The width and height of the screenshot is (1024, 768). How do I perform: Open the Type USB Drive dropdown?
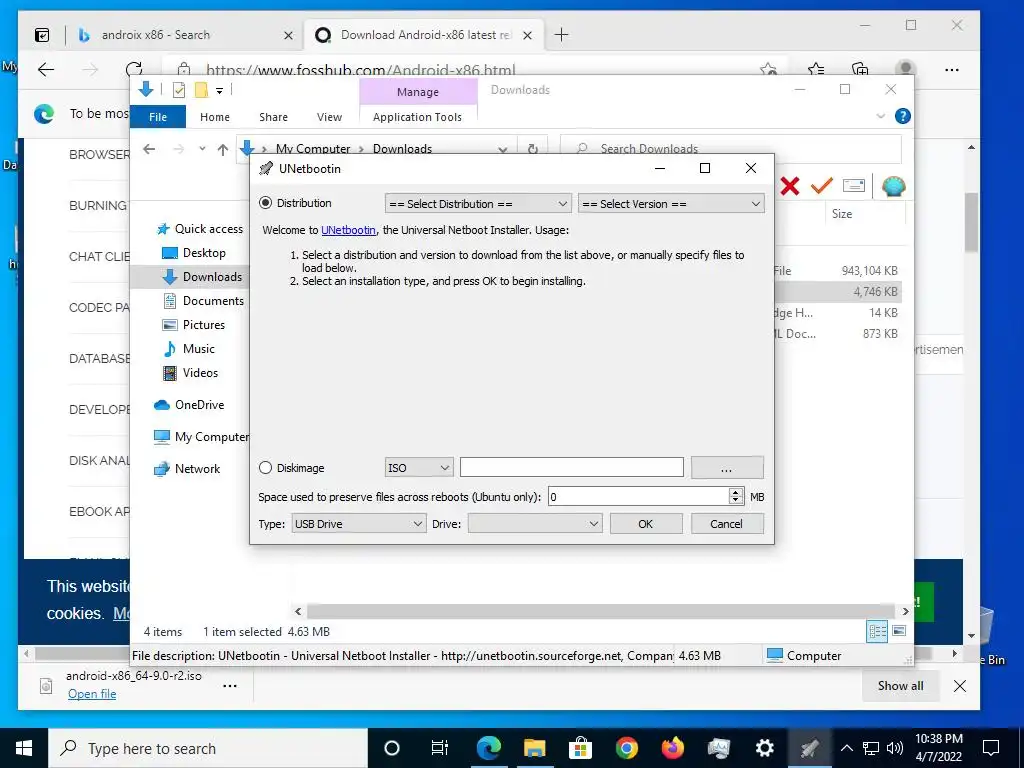(x=359, y=524)
